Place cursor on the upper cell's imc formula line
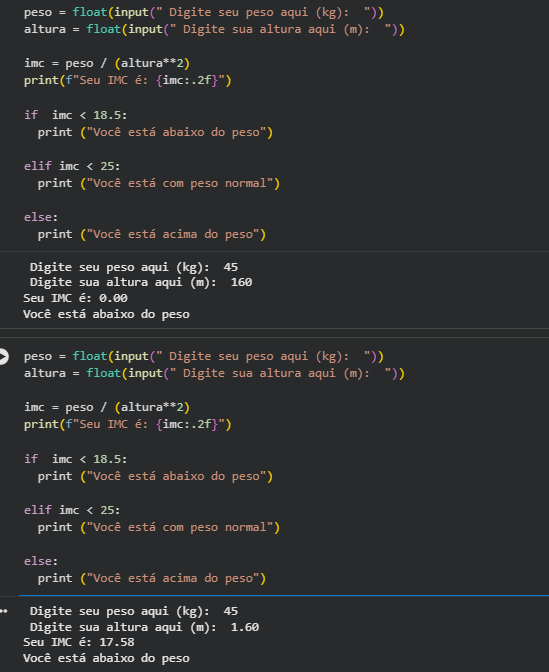This screenshot has height=672, width=549. click(x=107, y=63)
